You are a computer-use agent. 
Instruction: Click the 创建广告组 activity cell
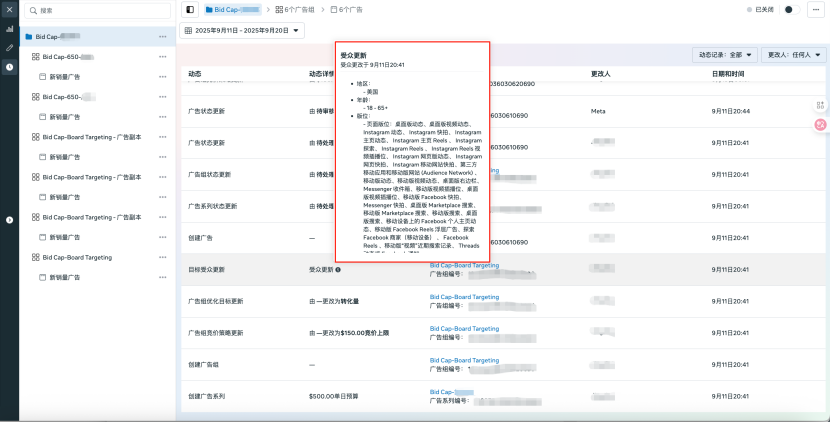203,365
